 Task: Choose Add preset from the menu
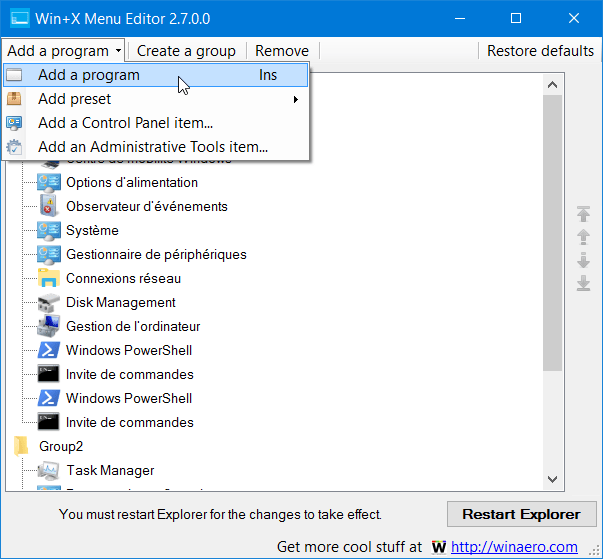(x=156, y=99)
